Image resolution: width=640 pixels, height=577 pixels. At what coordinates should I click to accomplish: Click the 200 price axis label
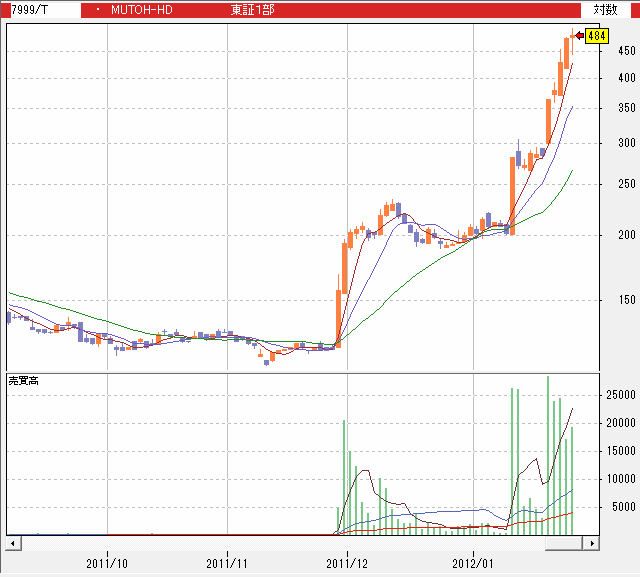(627, 235)
